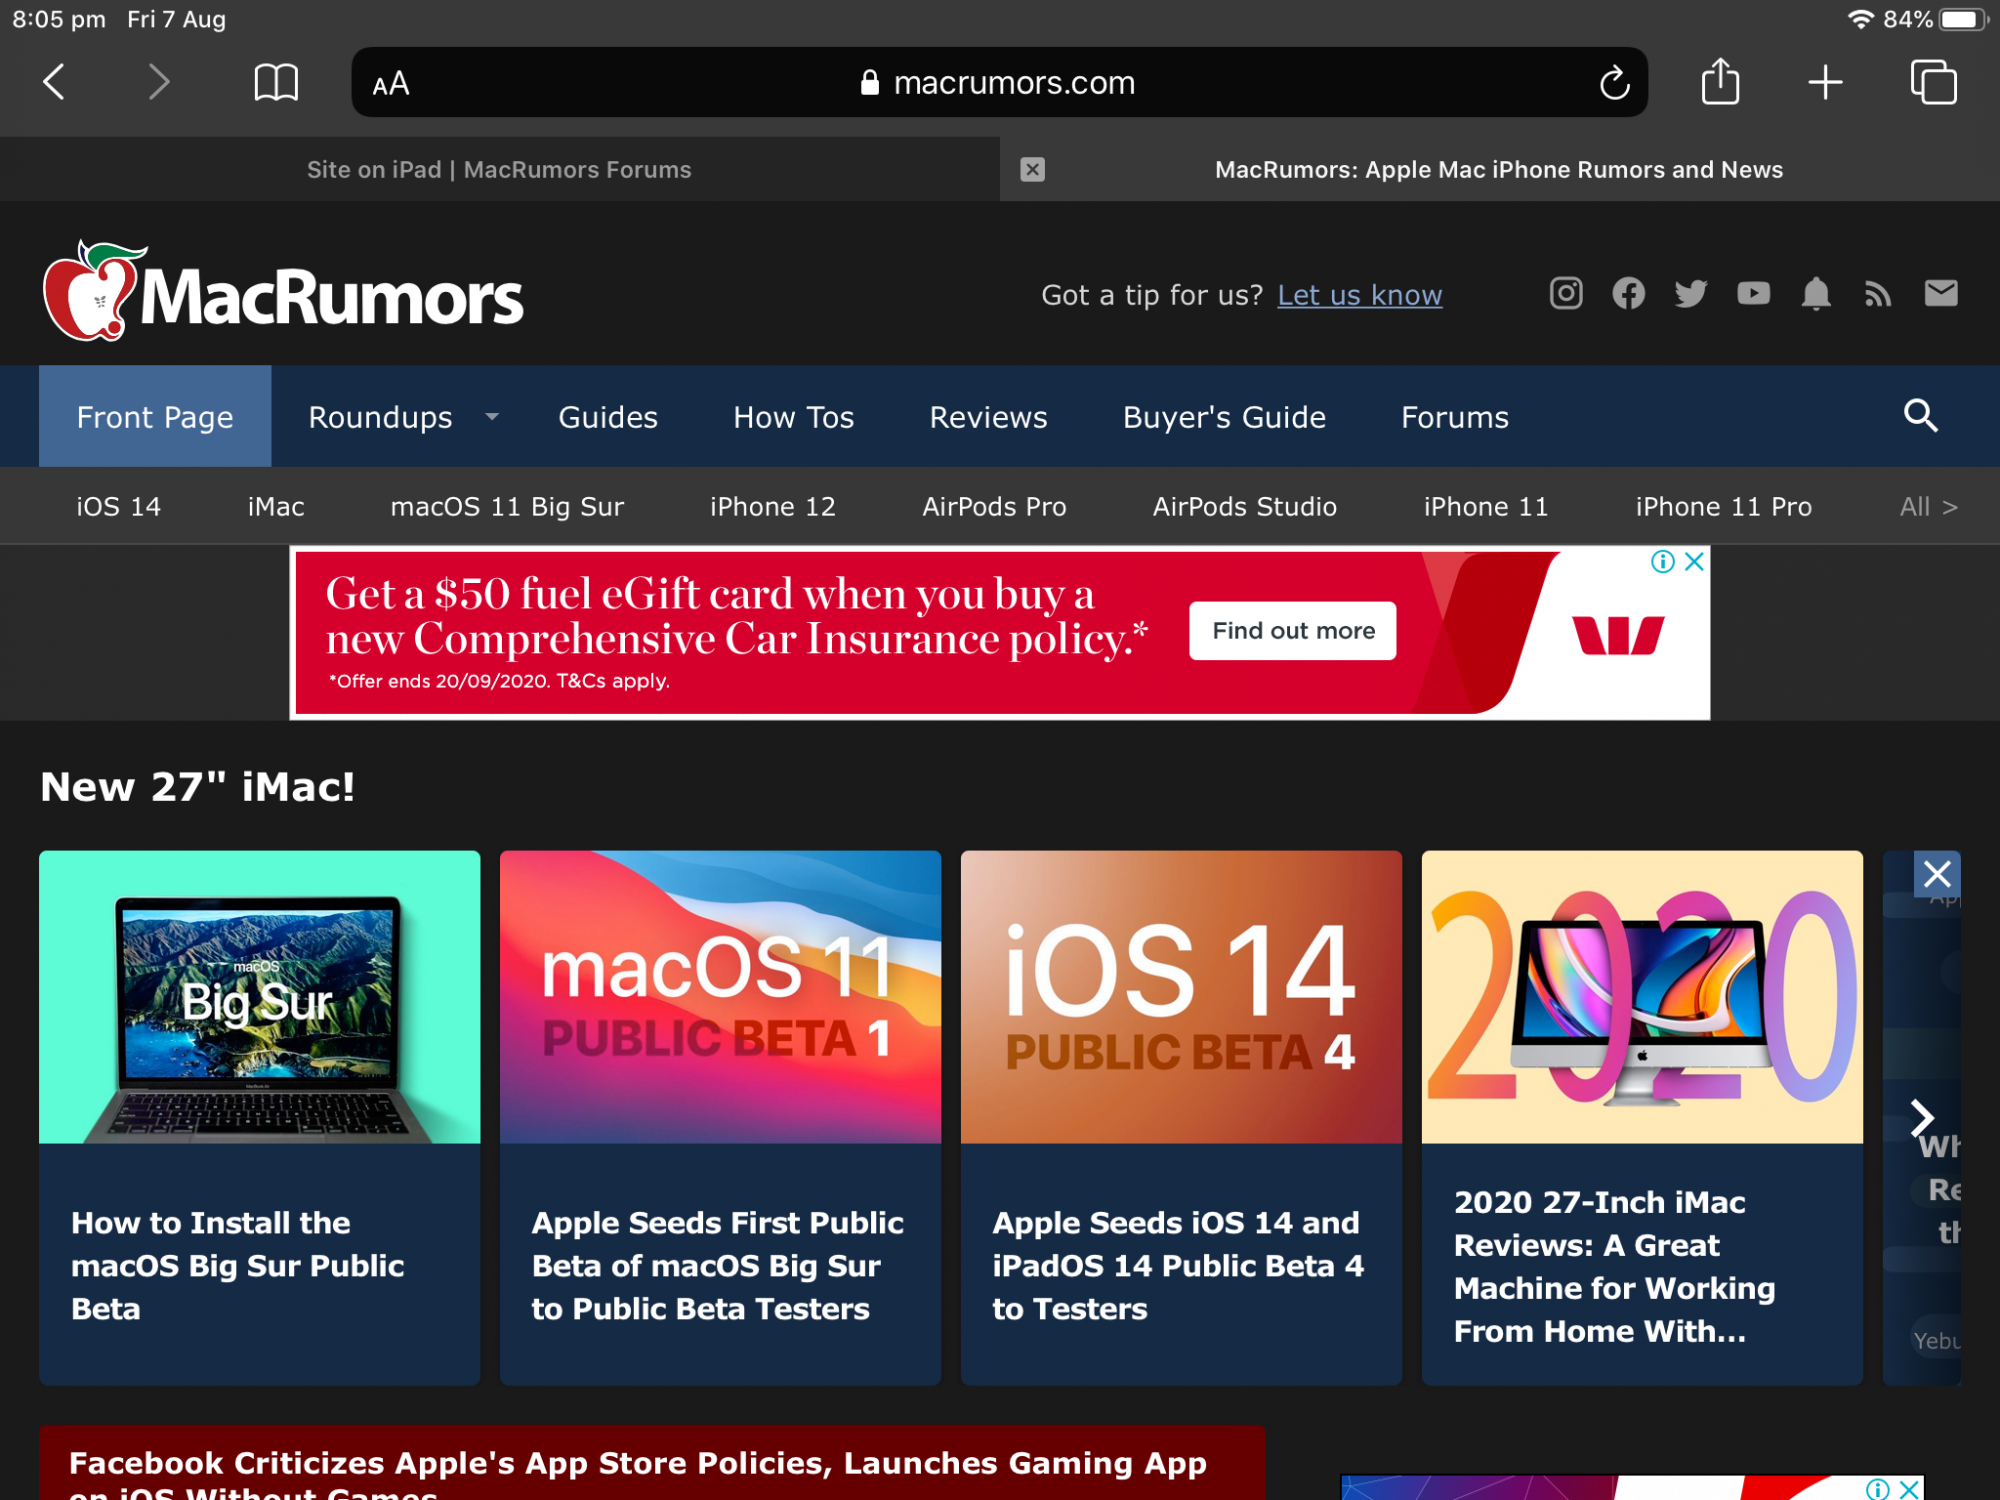Viewport: 2000px width, 1500px height.
Task: Add a new Safari tab
Action: click(x=1825, y=82)
